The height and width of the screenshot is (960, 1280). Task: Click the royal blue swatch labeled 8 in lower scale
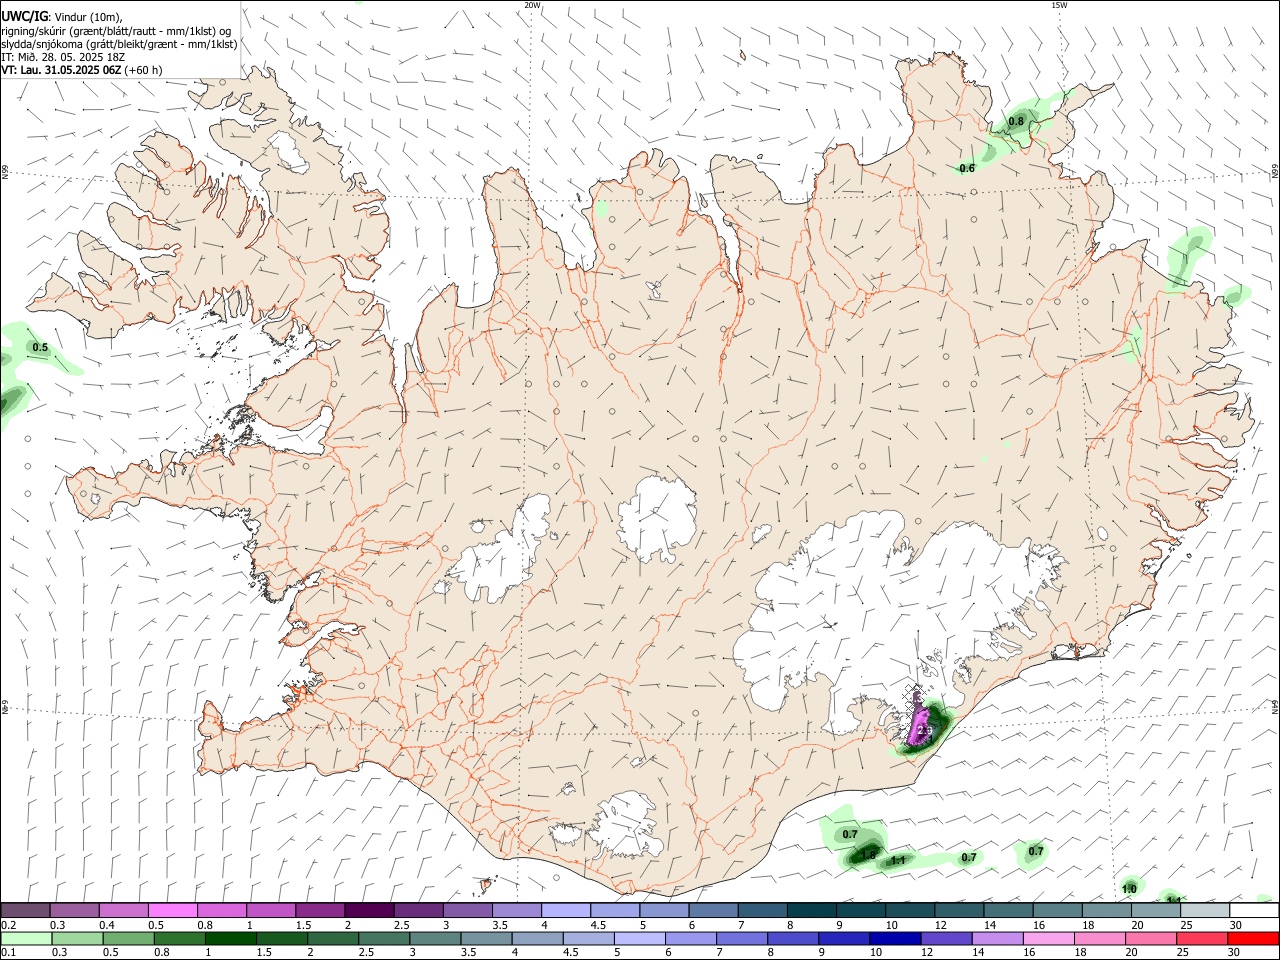coord(794,938)
